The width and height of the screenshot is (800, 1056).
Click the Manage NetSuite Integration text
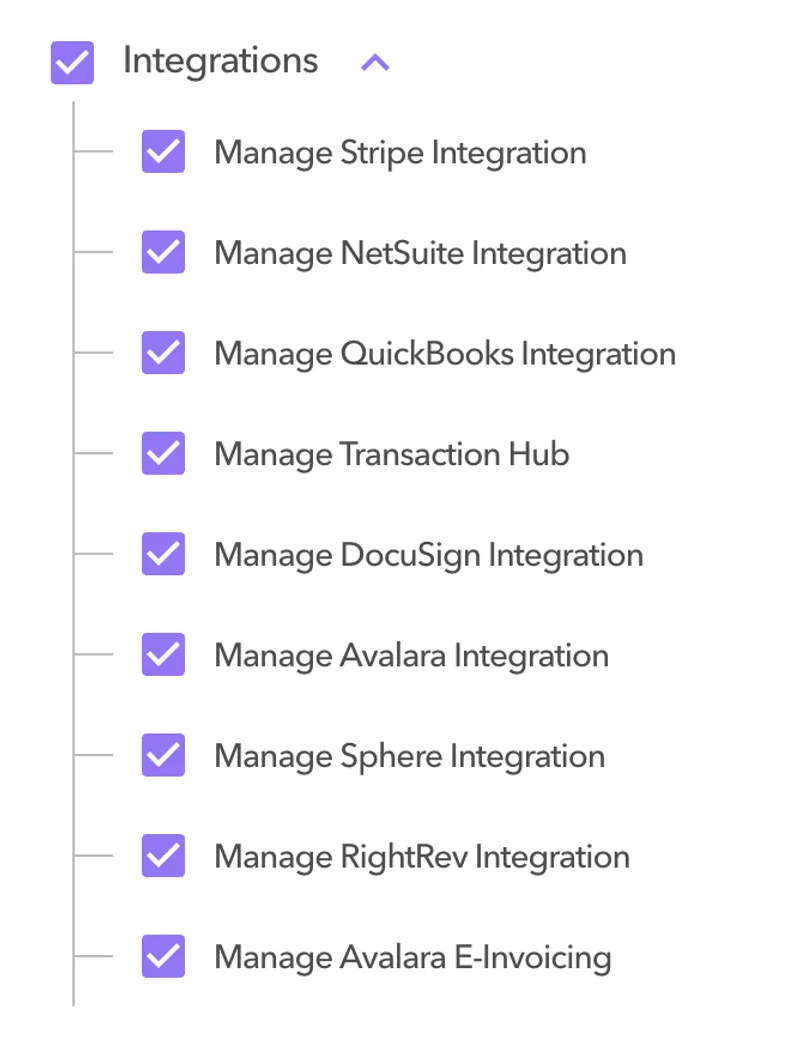coord(420,253)
